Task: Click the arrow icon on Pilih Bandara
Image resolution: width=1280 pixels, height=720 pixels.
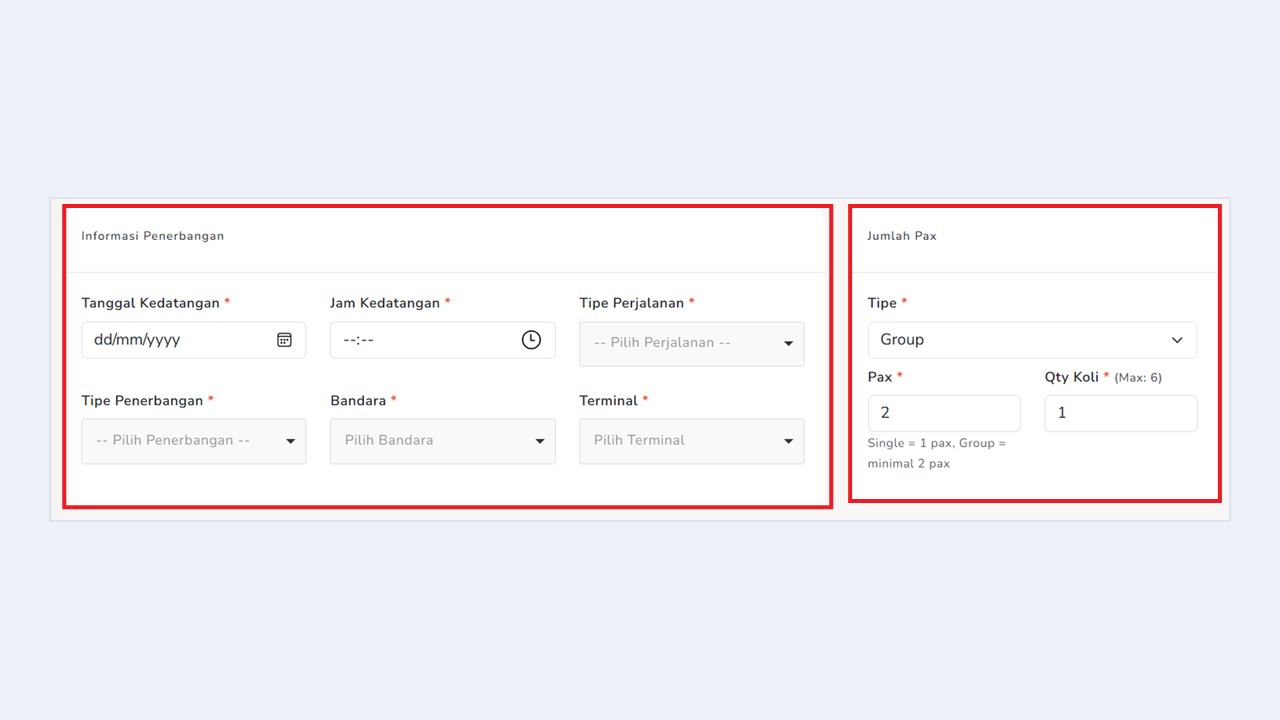Action: 539,441
